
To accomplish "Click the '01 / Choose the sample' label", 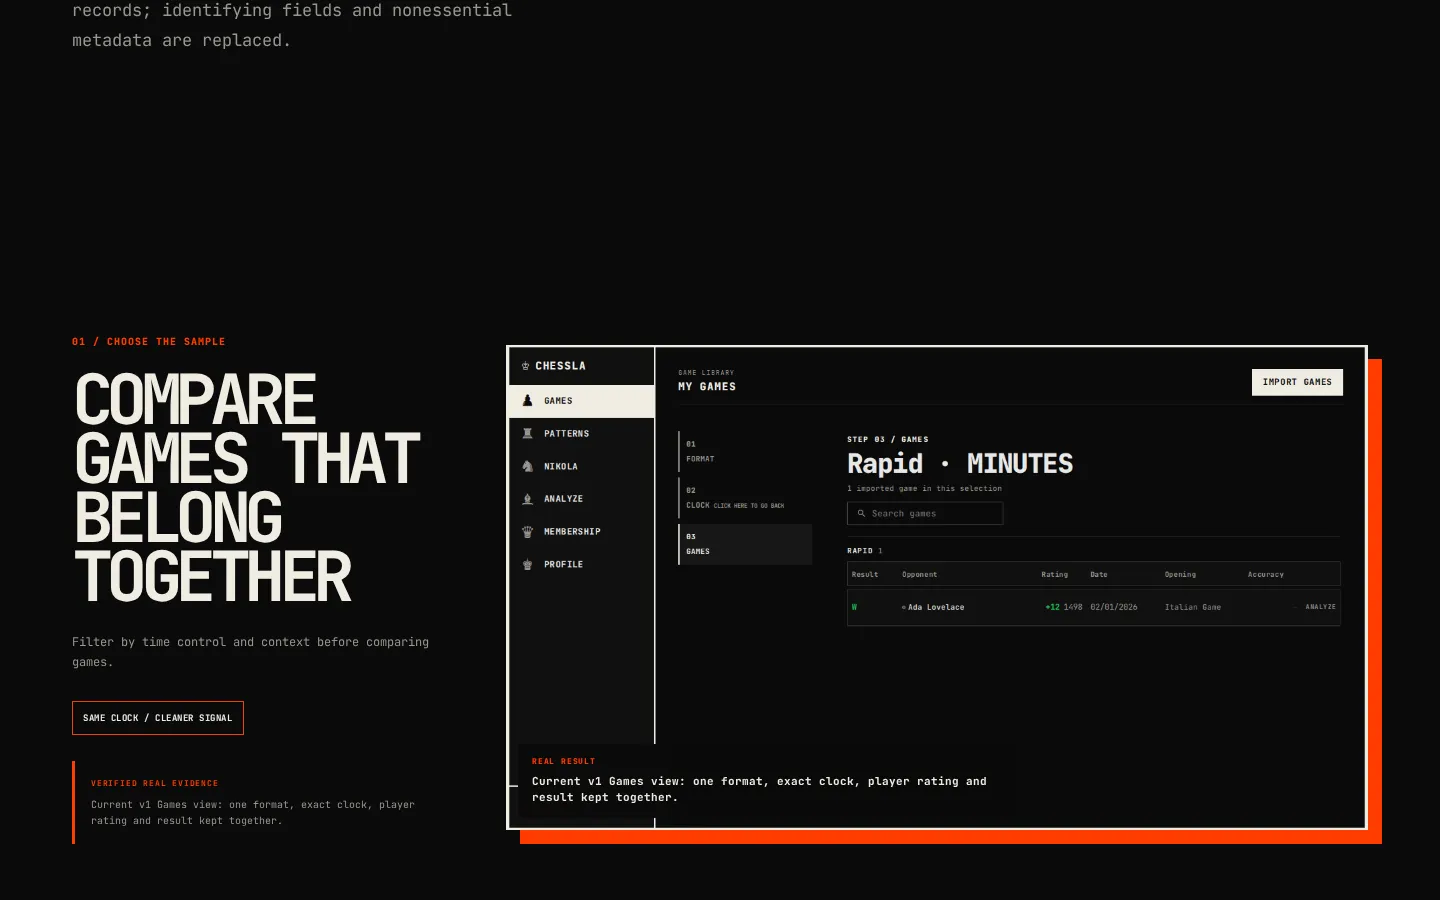I will coord(148,342).
